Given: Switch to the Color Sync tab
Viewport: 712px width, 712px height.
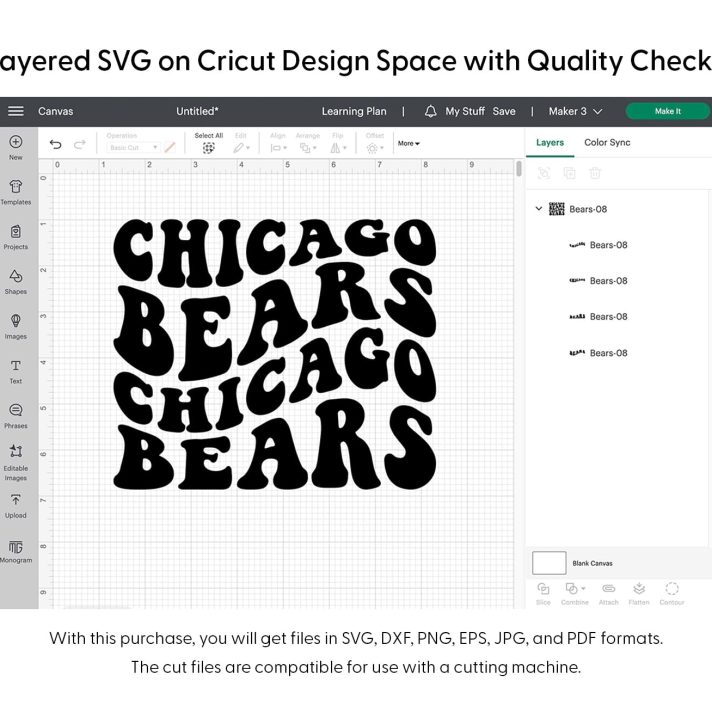Looking at the screenshot, I should tap(607, 143).
